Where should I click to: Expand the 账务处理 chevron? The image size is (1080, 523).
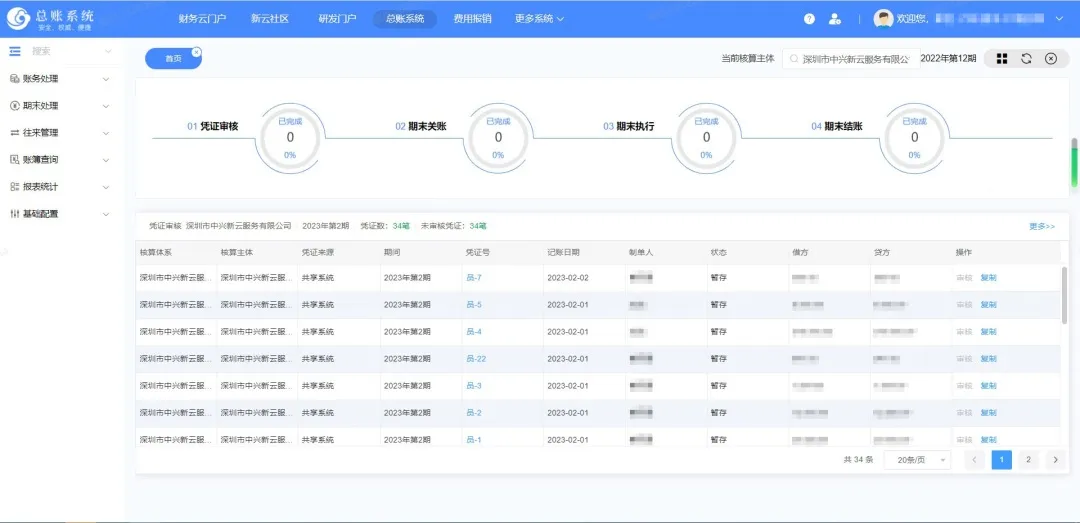106,79
